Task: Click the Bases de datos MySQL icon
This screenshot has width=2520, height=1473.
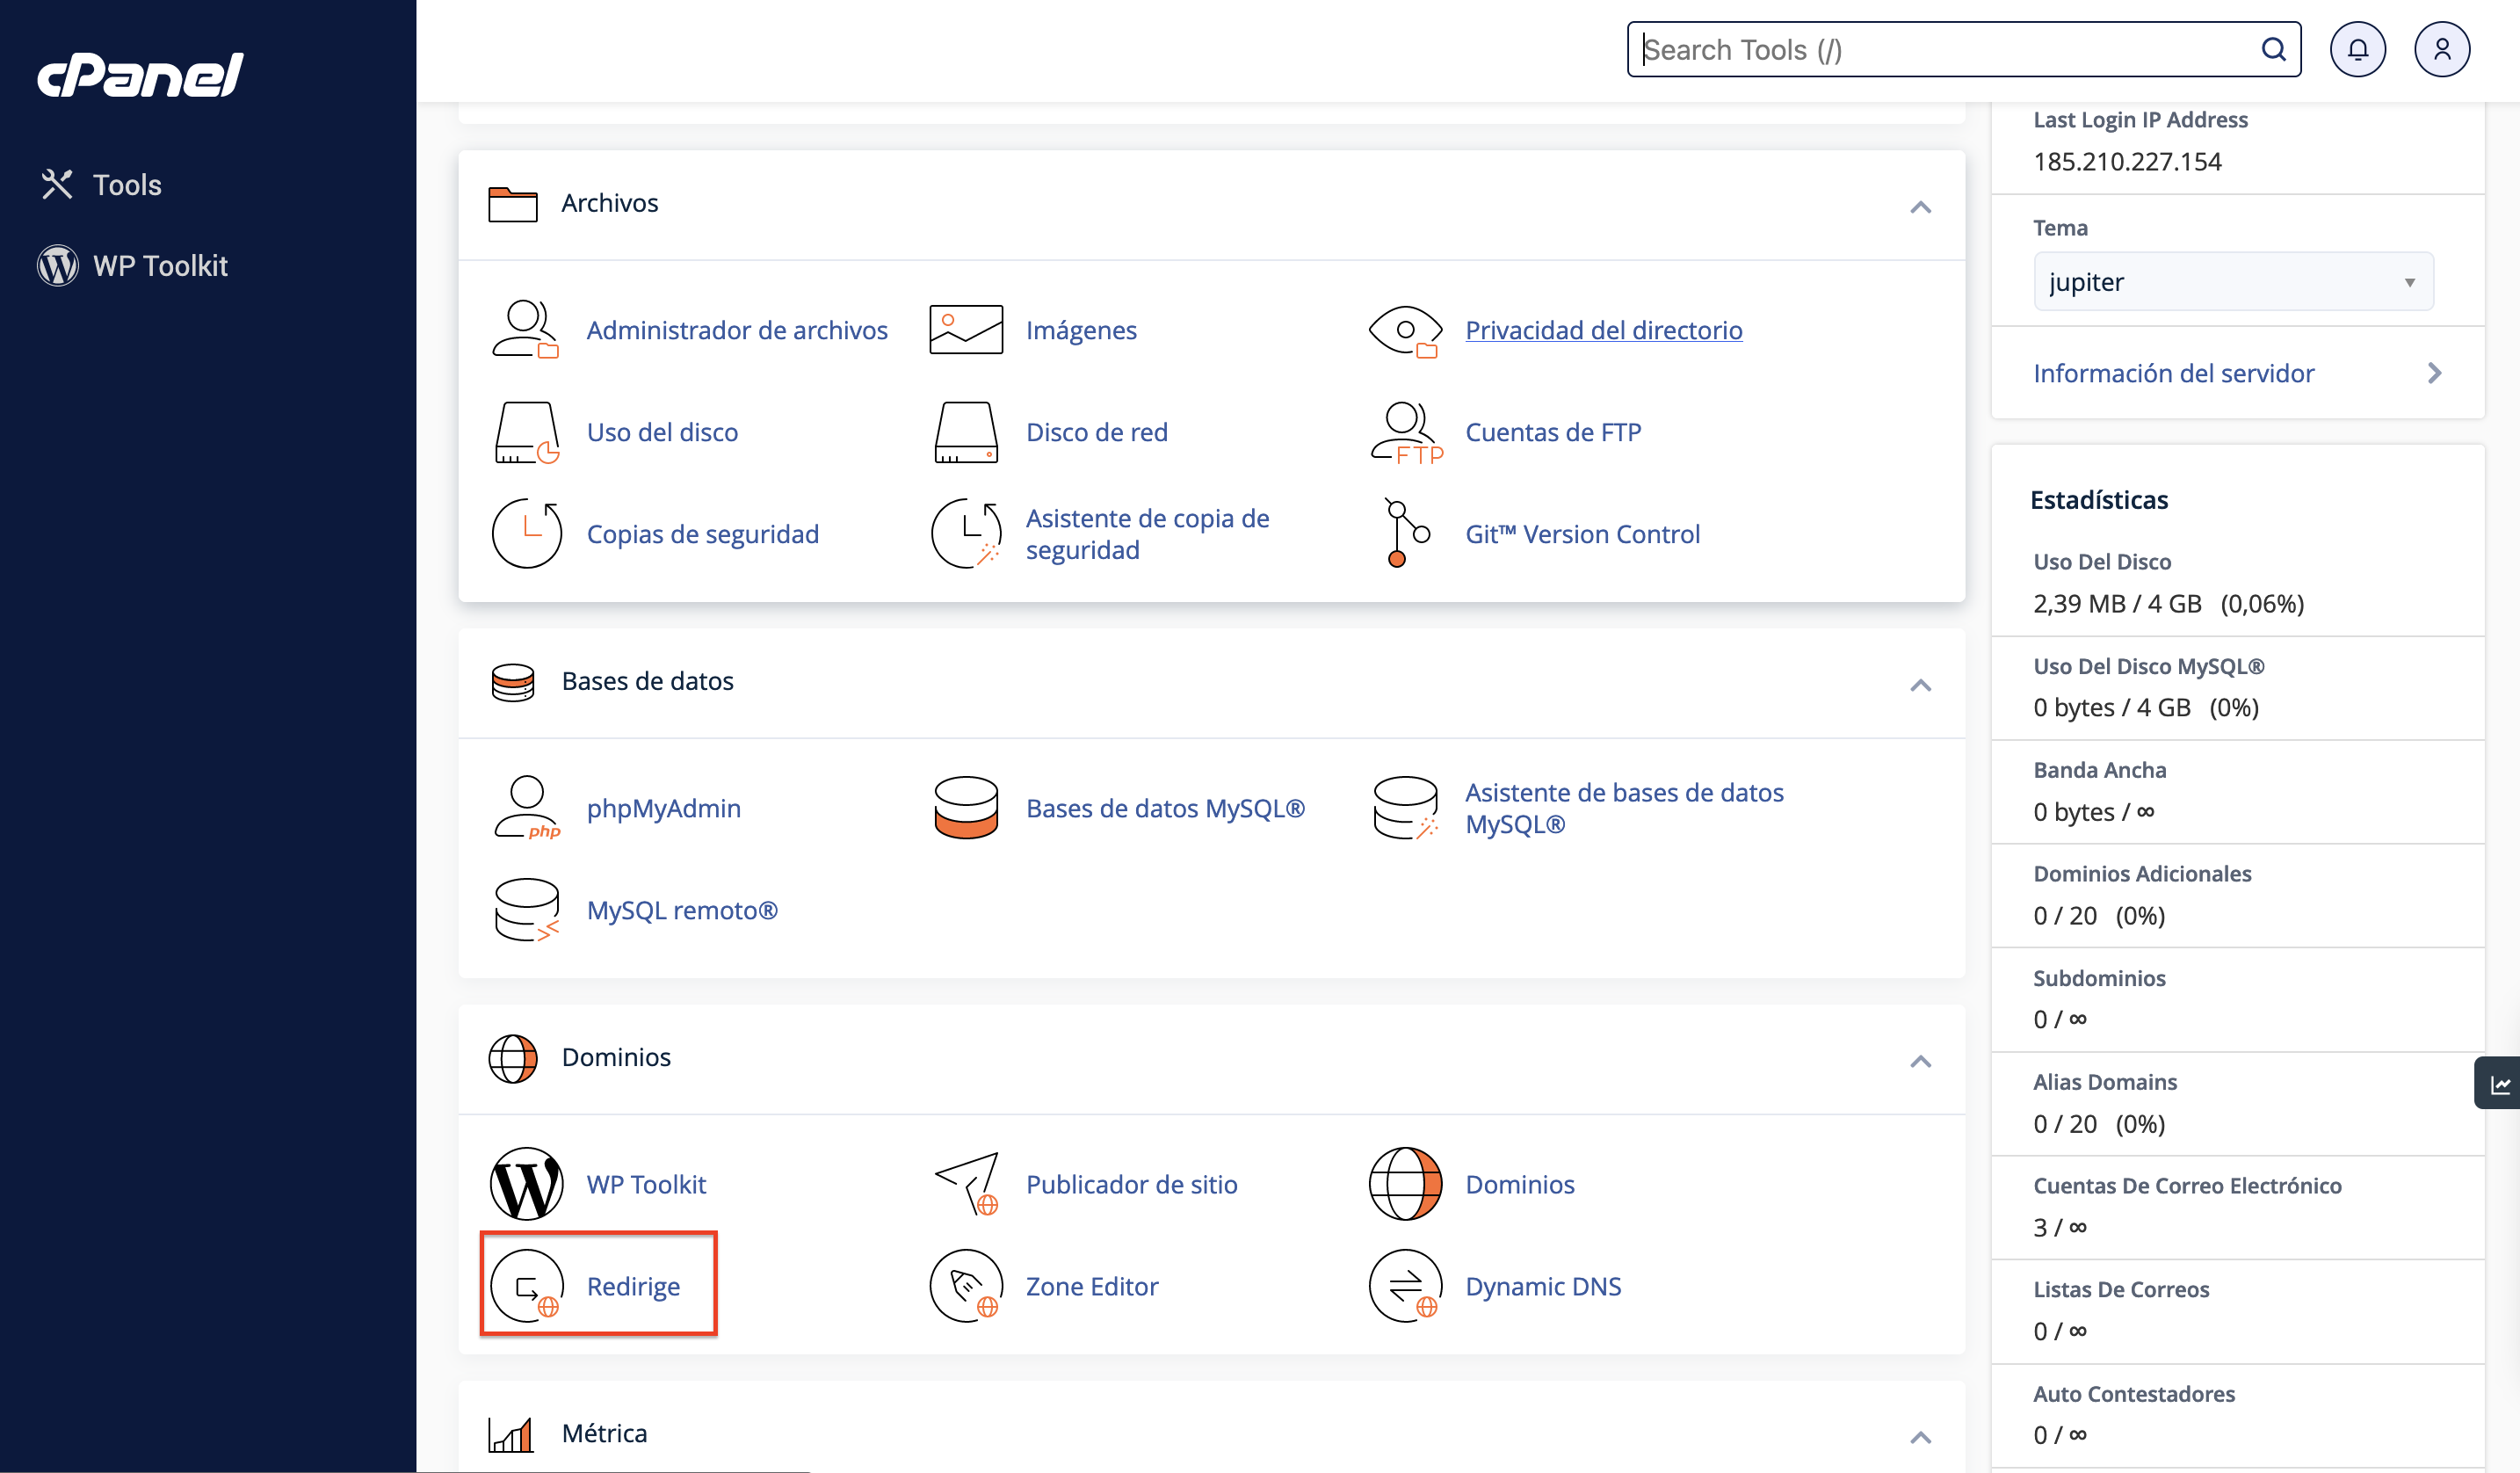Action: tap(966, 808)
